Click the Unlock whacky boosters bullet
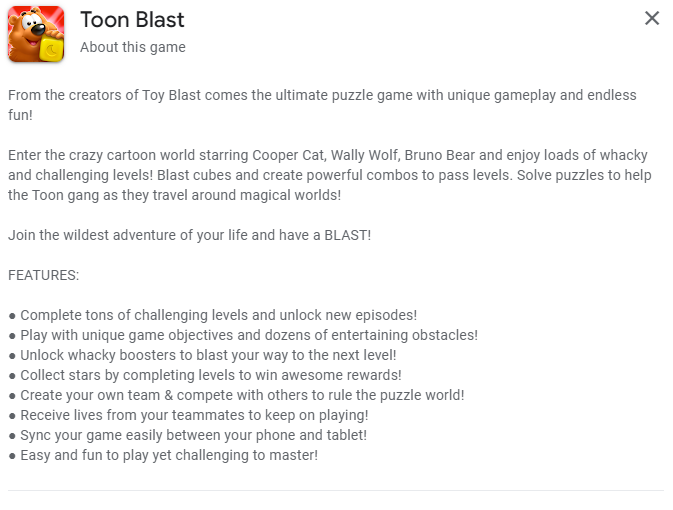 click(202, 355)
